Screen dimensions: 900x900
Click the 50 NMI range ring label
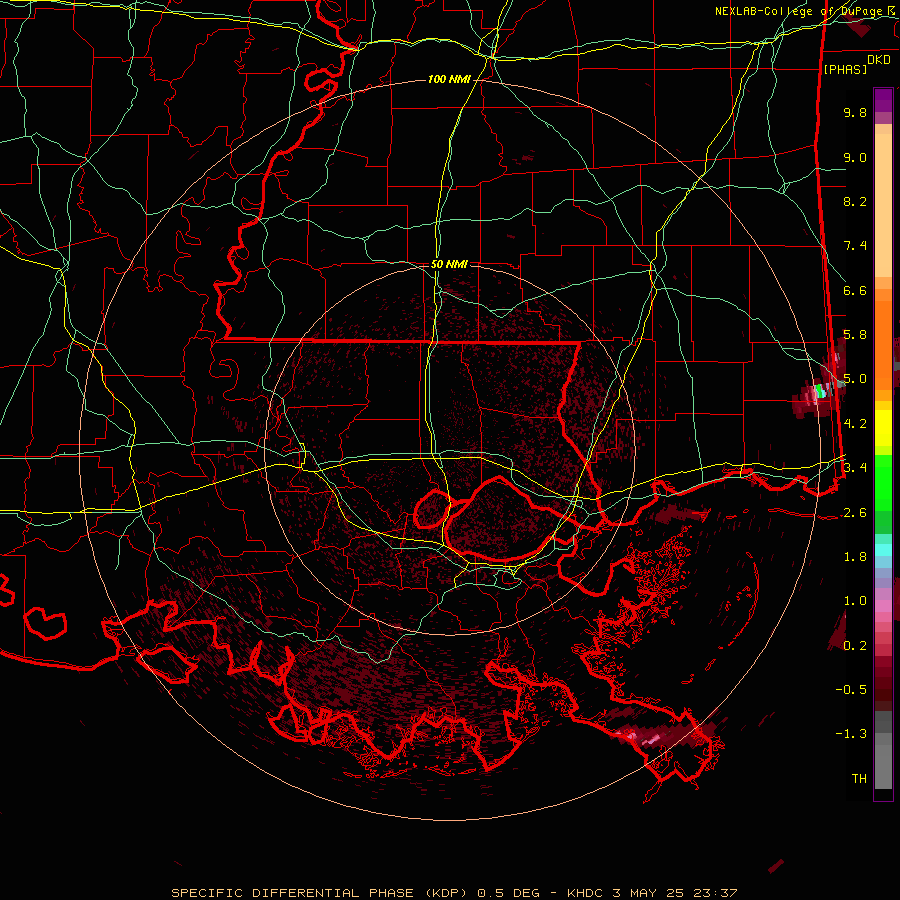click(x=449, y=264)
